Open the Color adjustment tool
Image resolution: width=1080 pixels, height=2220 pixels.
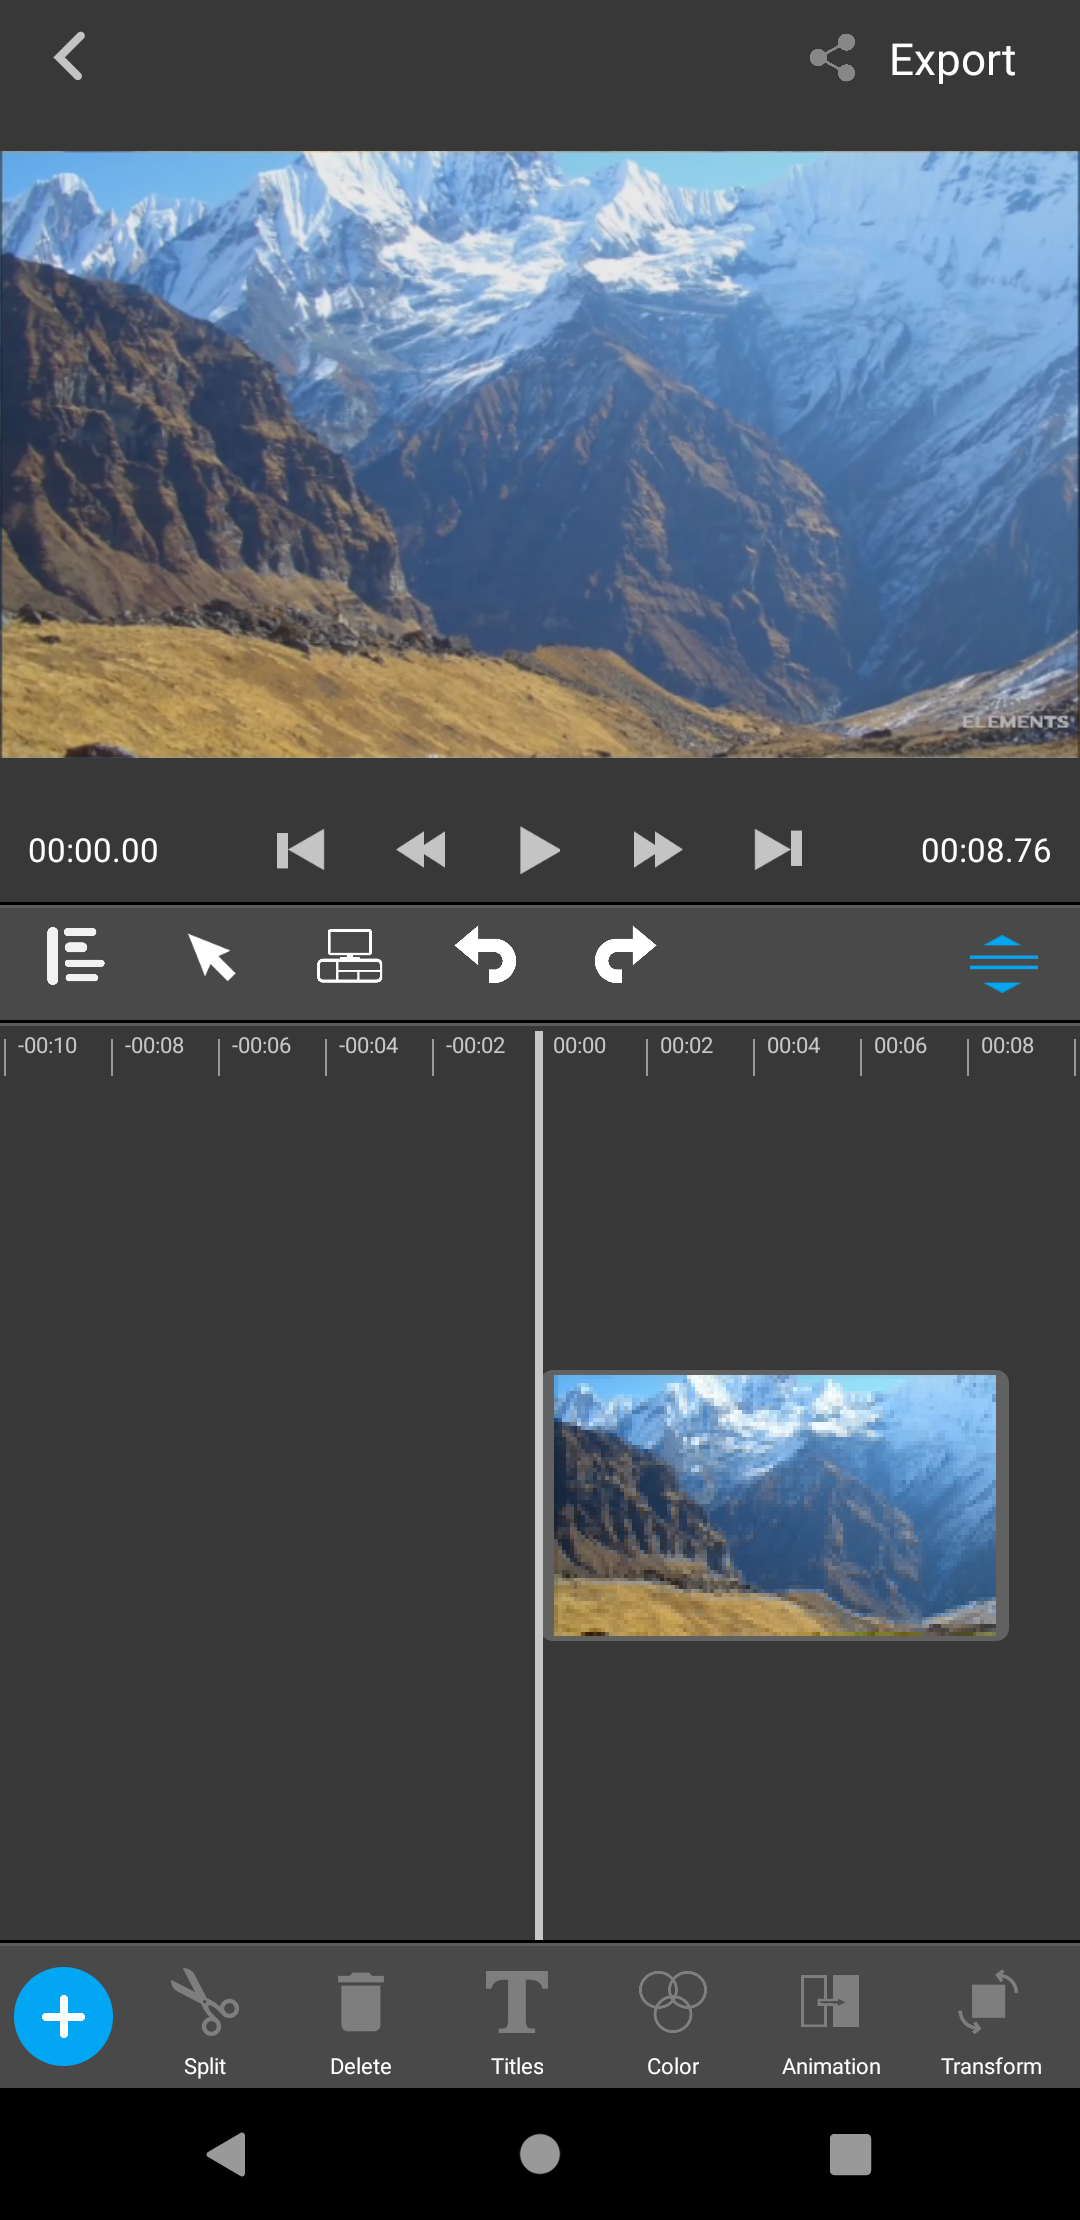click(x=673, y=2022)
